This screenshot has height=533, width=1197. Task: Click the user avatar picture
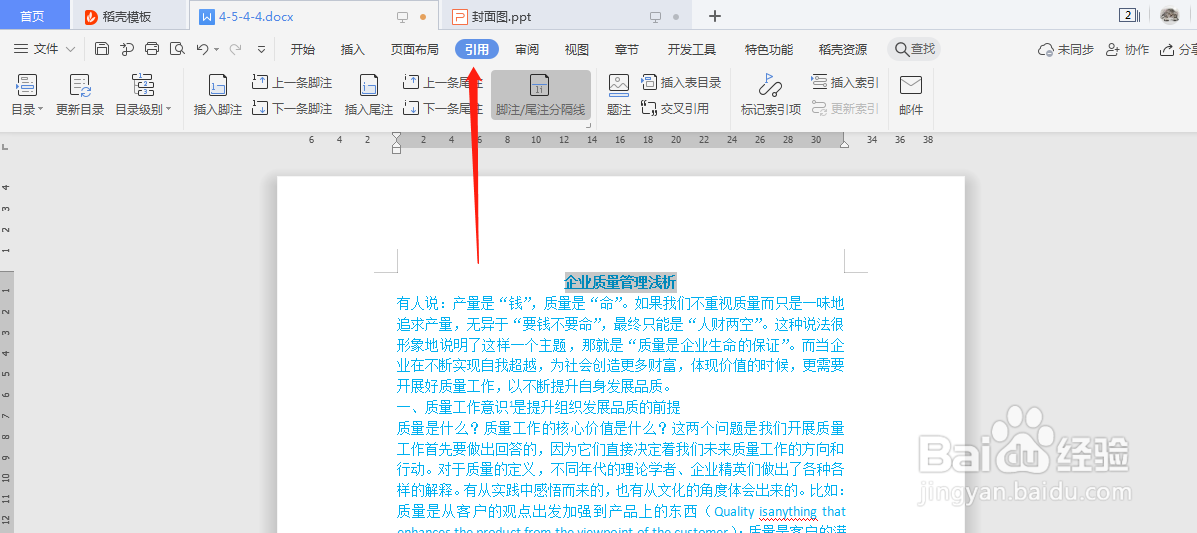coord(1169,15)
